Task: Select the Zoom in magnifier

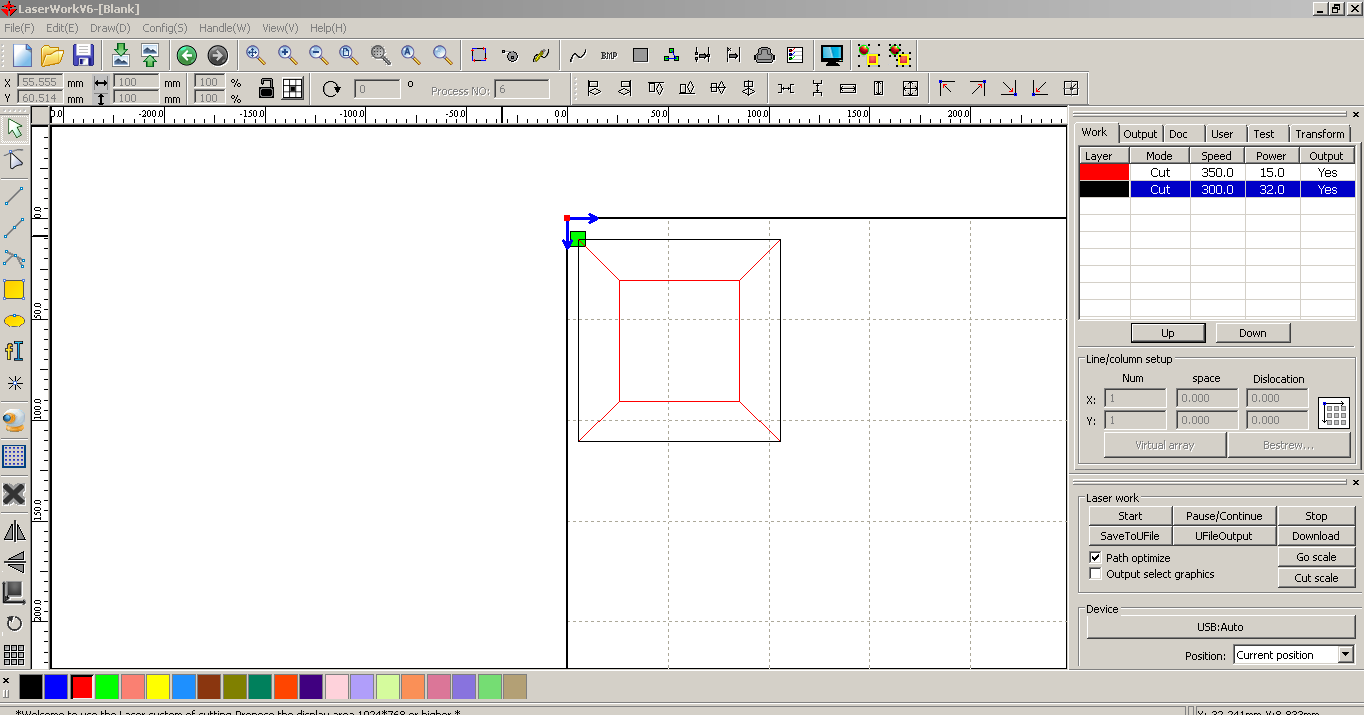Action: click(x=287, y=55)
